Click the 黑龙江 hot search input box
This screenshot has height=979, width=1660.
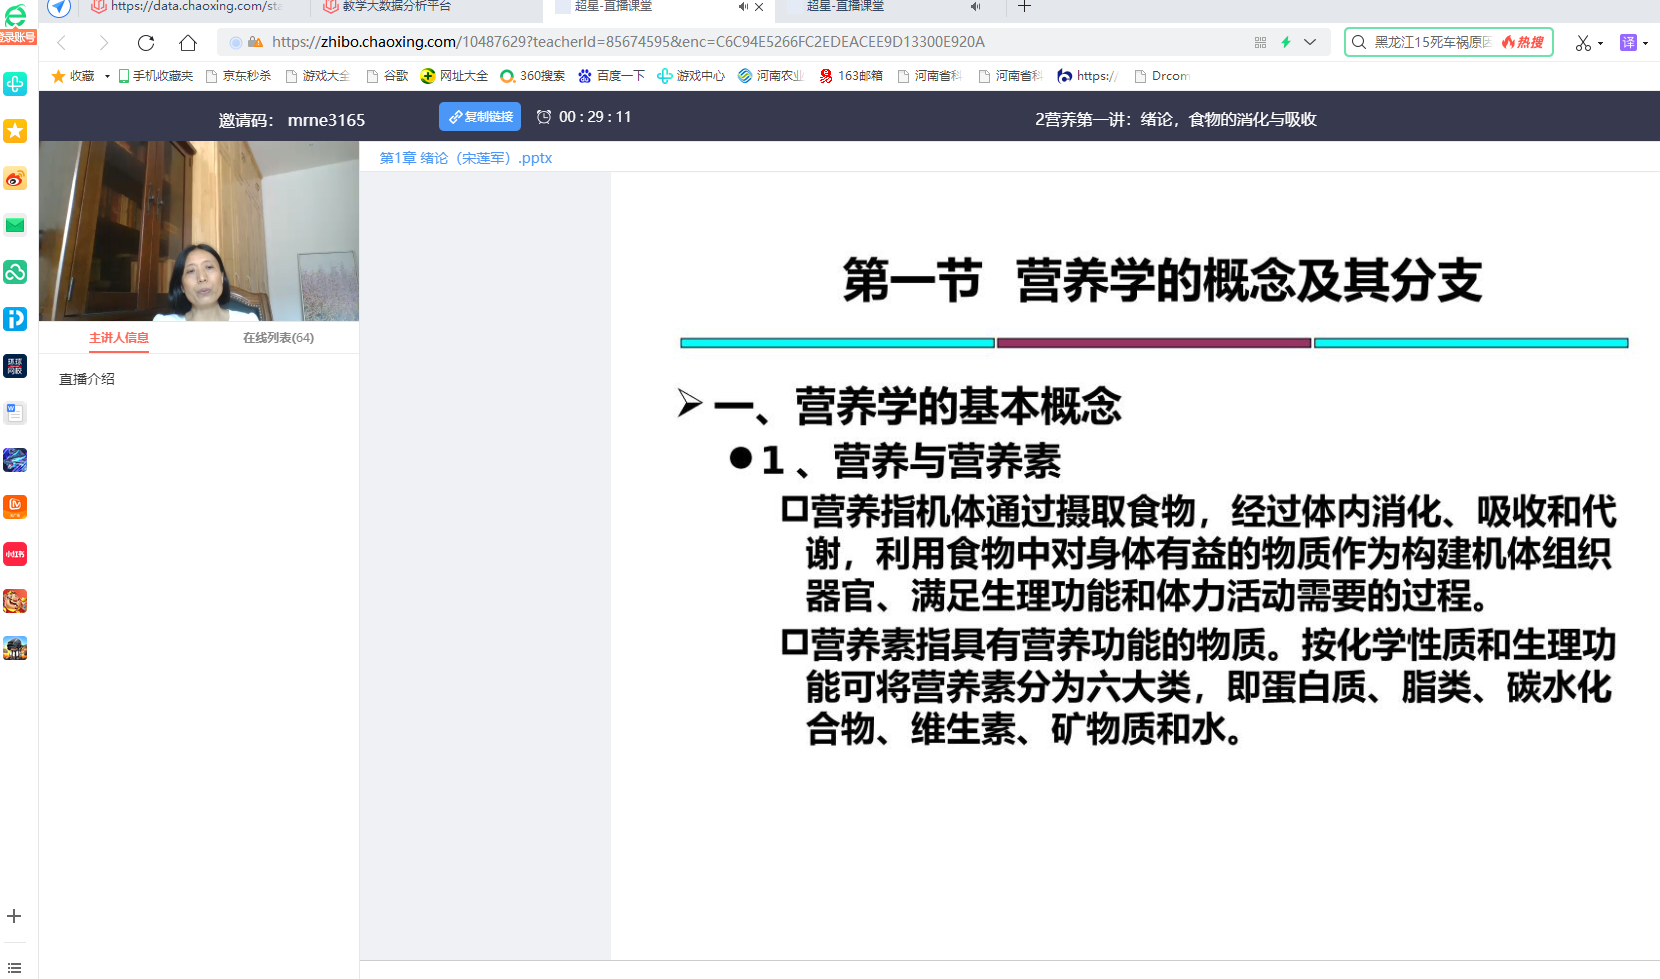[x=1430, y=42]
